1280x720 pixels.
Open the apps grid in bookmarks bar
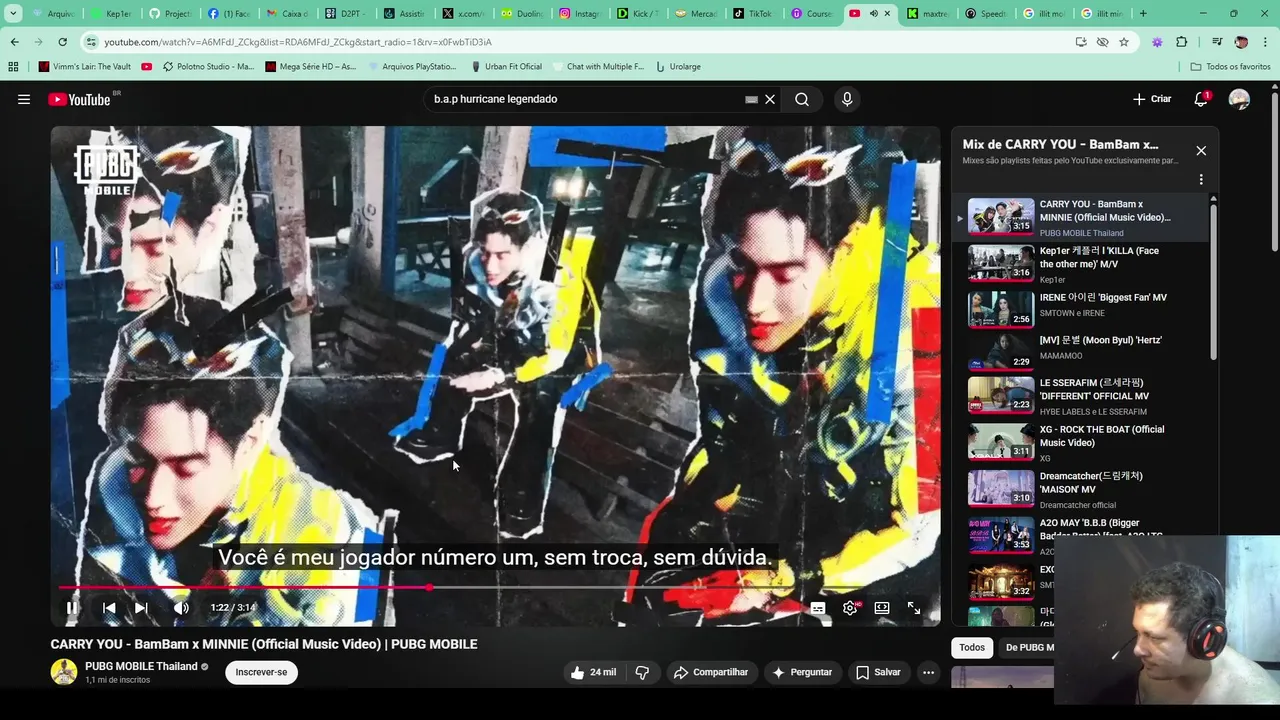click(13, 66)
